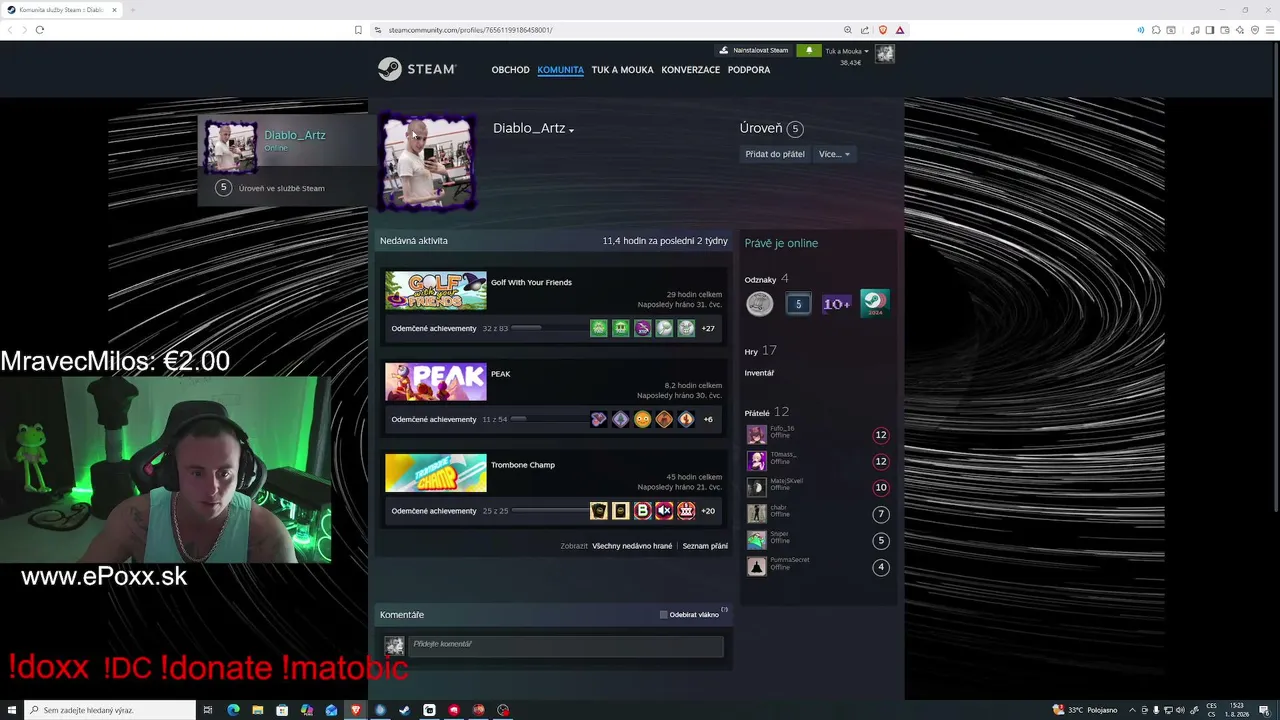The image size is (1280, 720).
Task: Toggle the Odebírat vlákno checkbox
Action: 663,615
